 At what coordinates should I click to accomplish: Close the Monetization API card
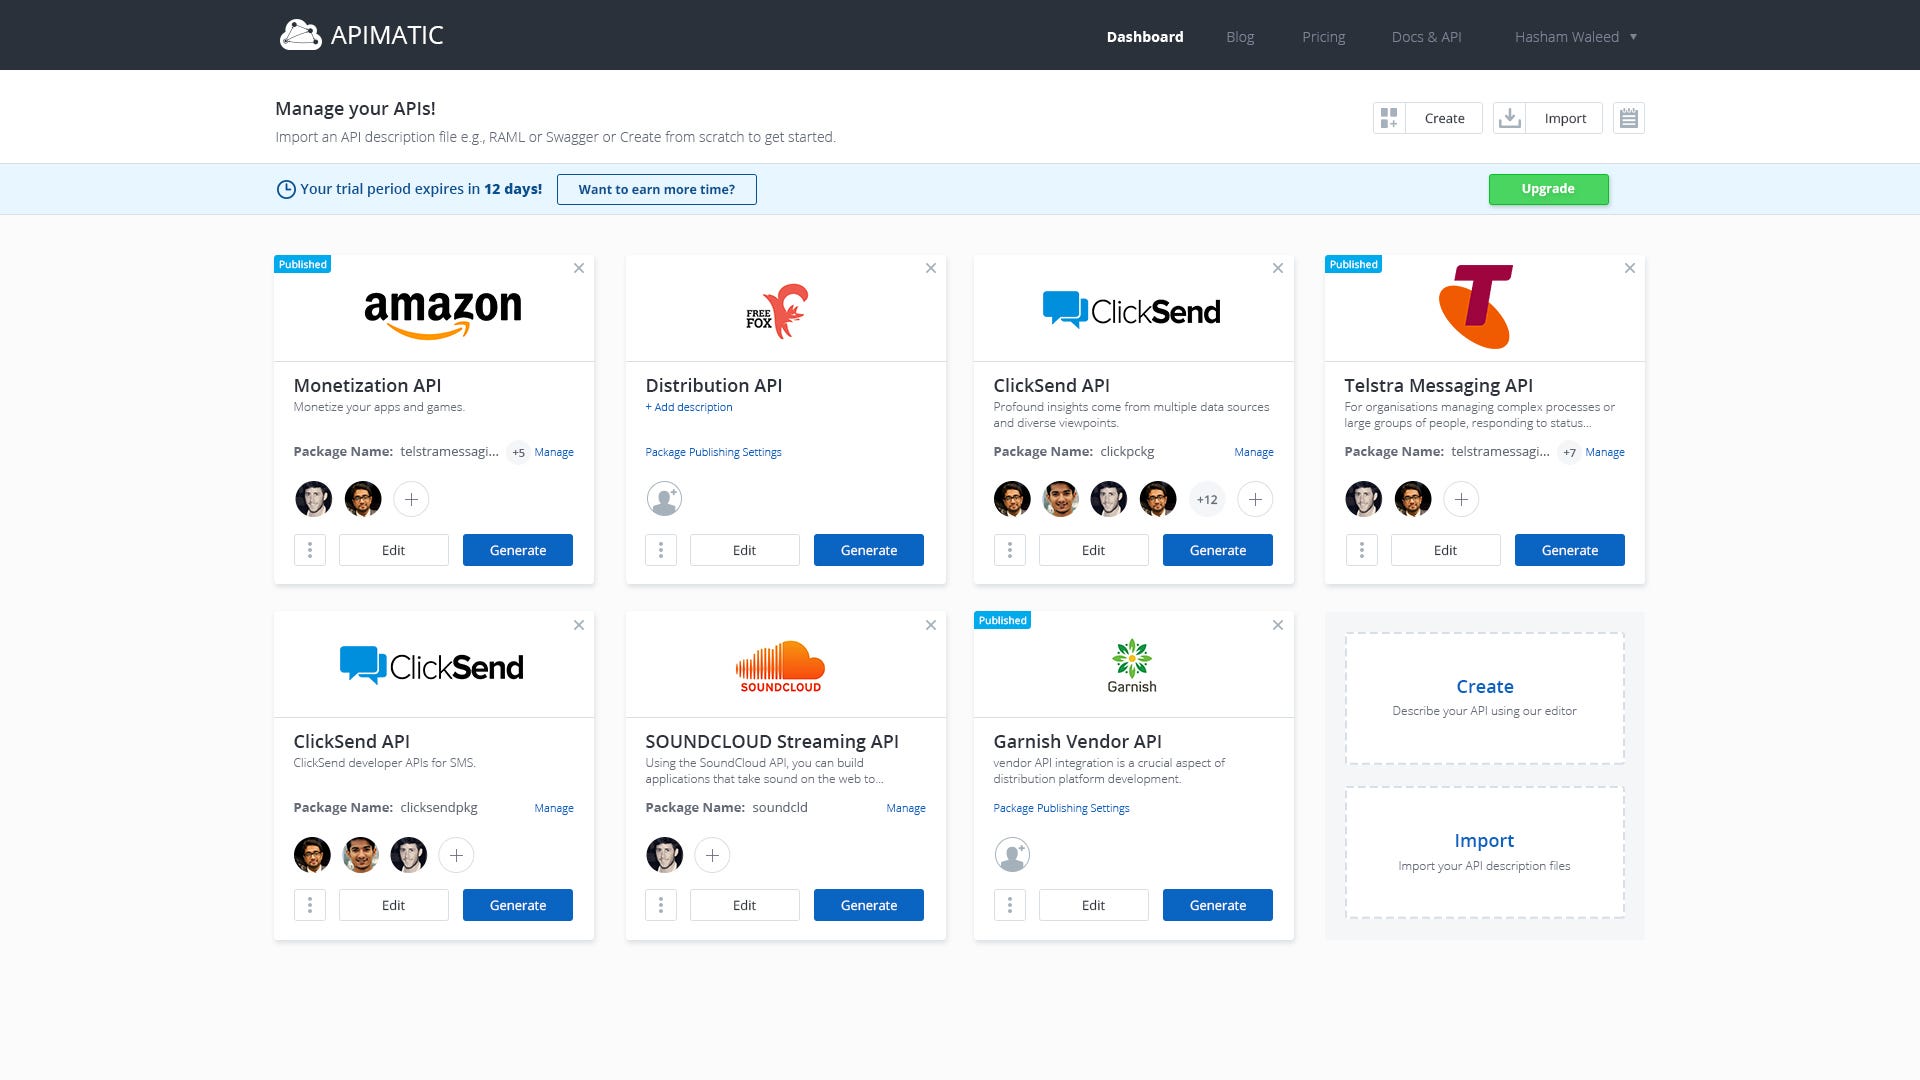579,268
